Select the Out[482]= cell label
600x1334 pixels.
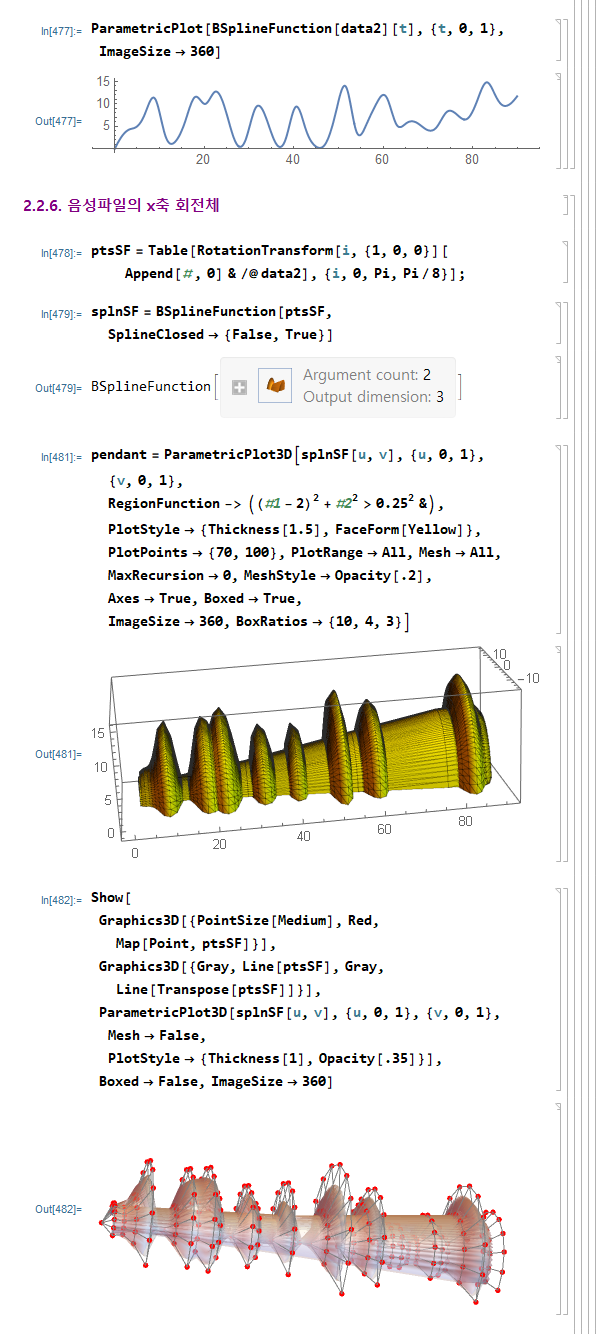pyautogui.click(x=58, y=1209)
